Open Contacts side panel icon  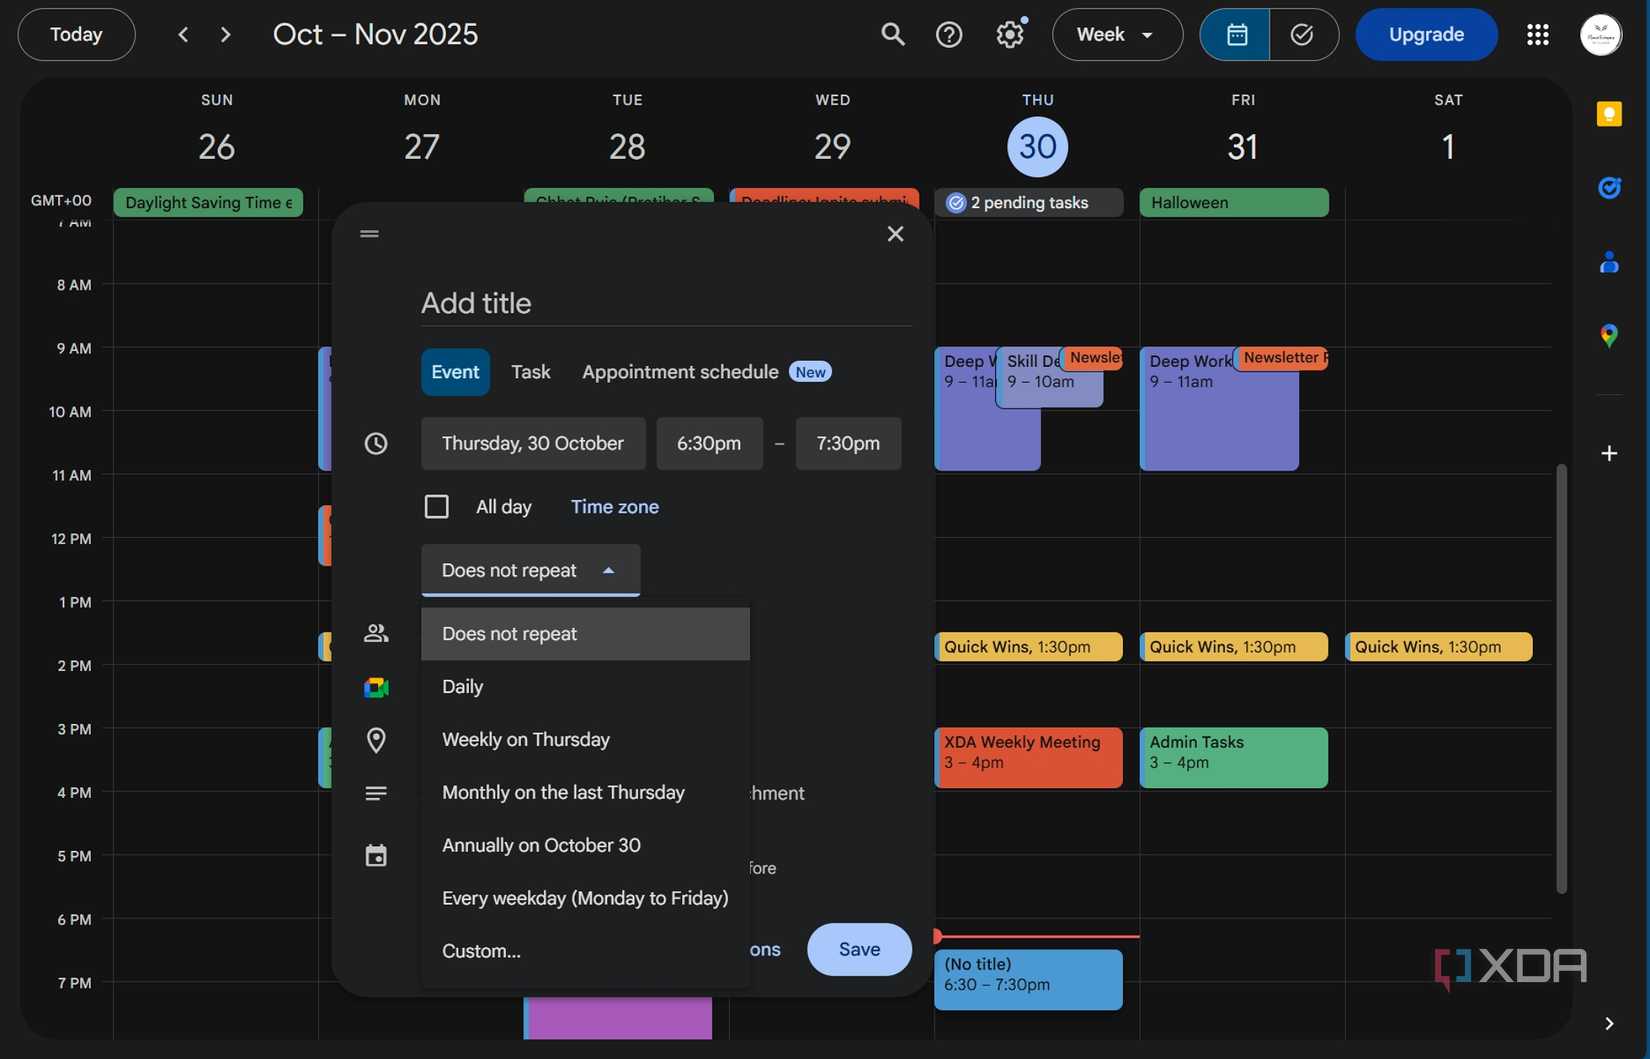tap(1609, 262)
